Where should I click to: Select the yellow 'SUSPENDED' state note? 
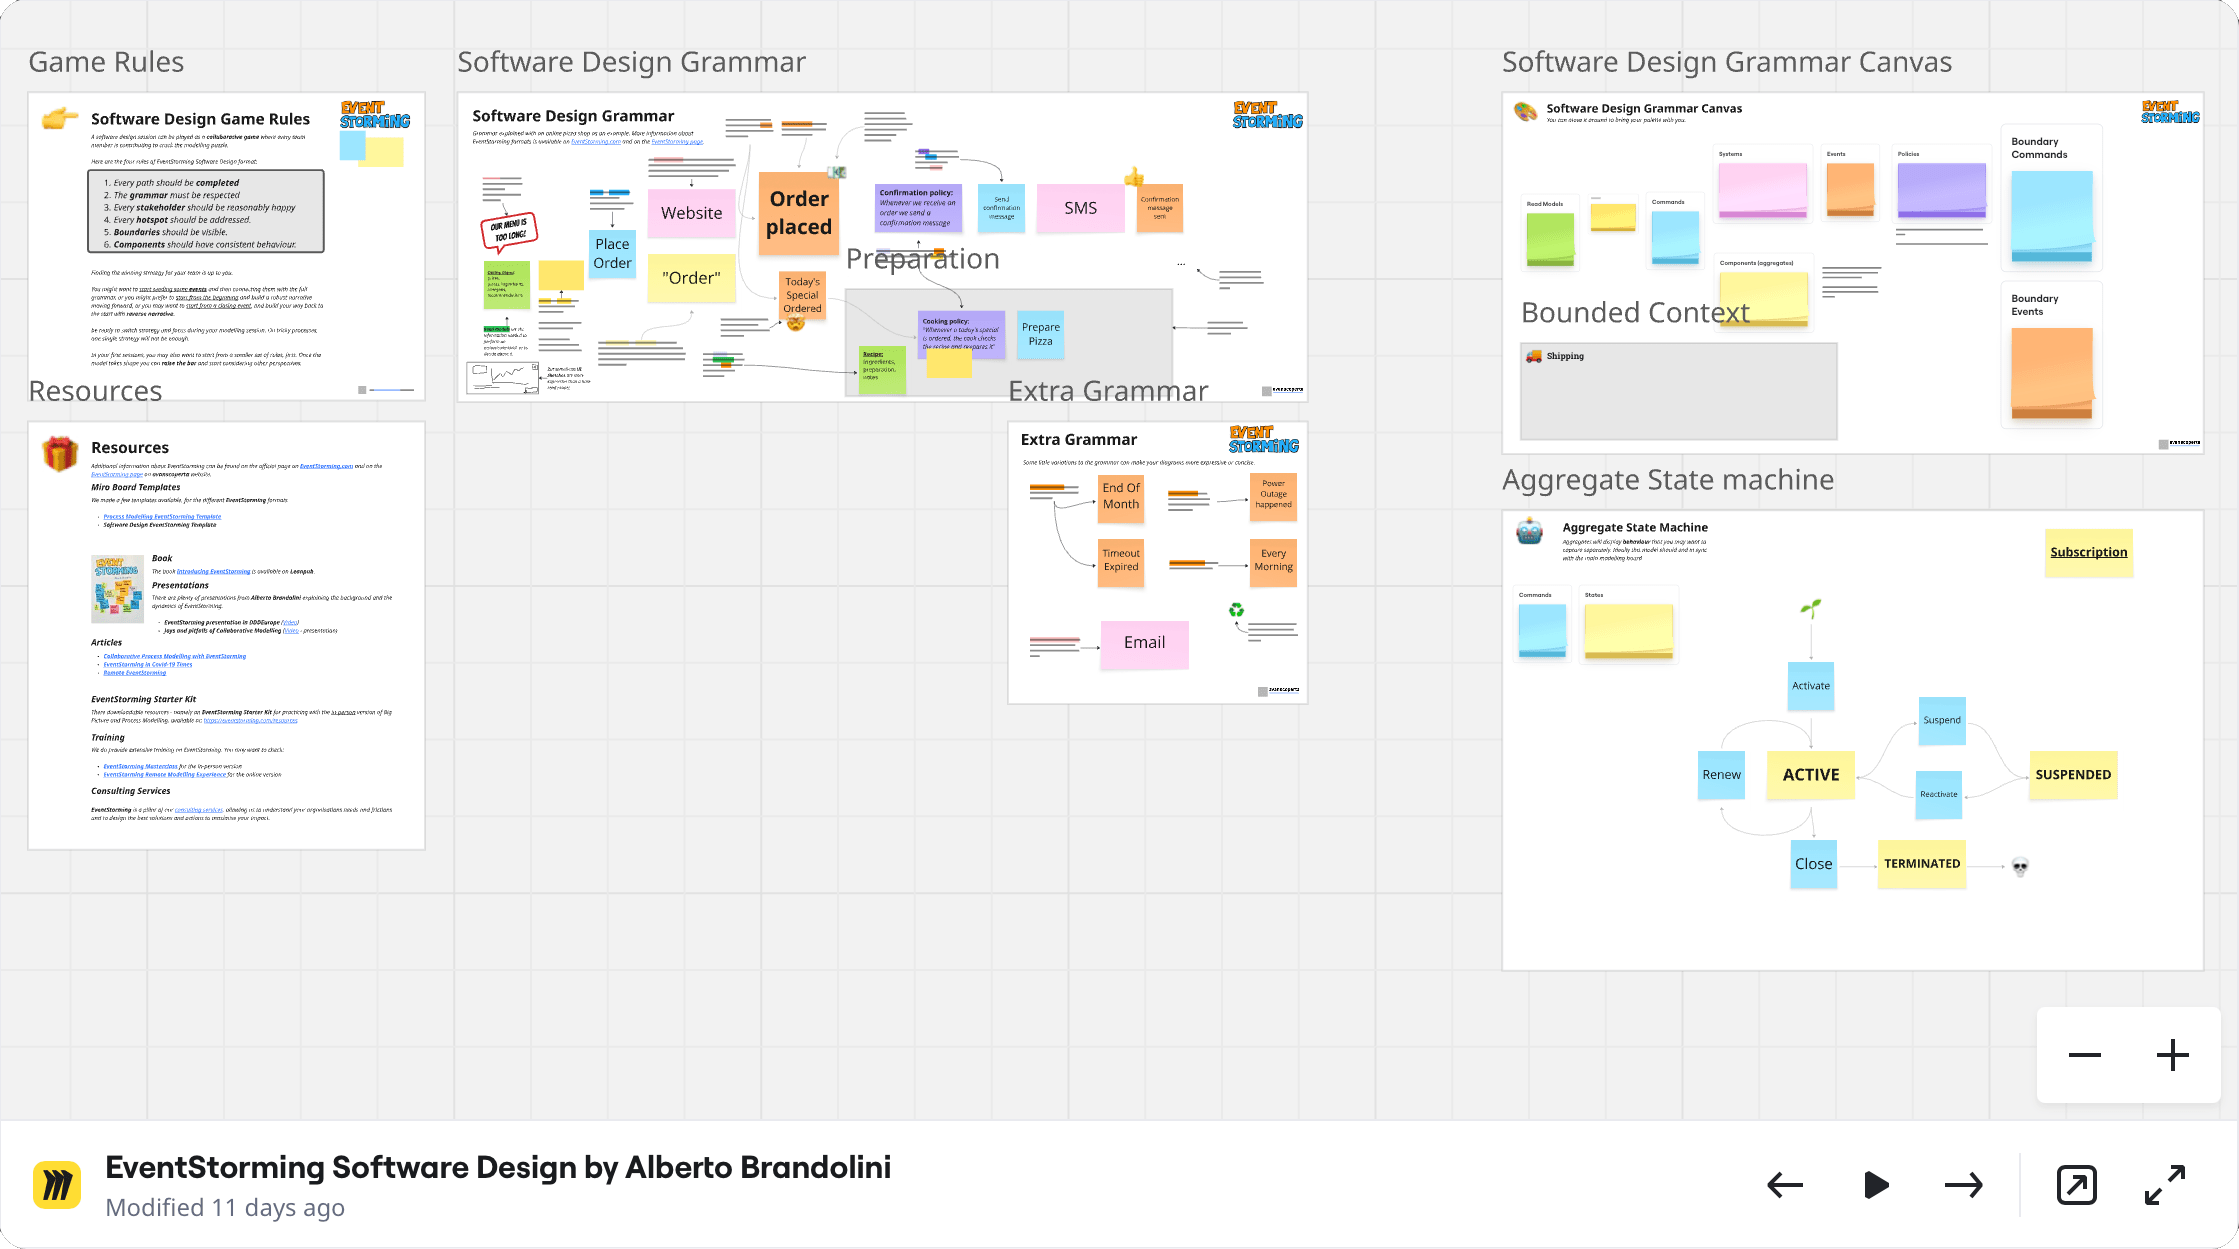pyautogui.click(x=2073, y=775)
